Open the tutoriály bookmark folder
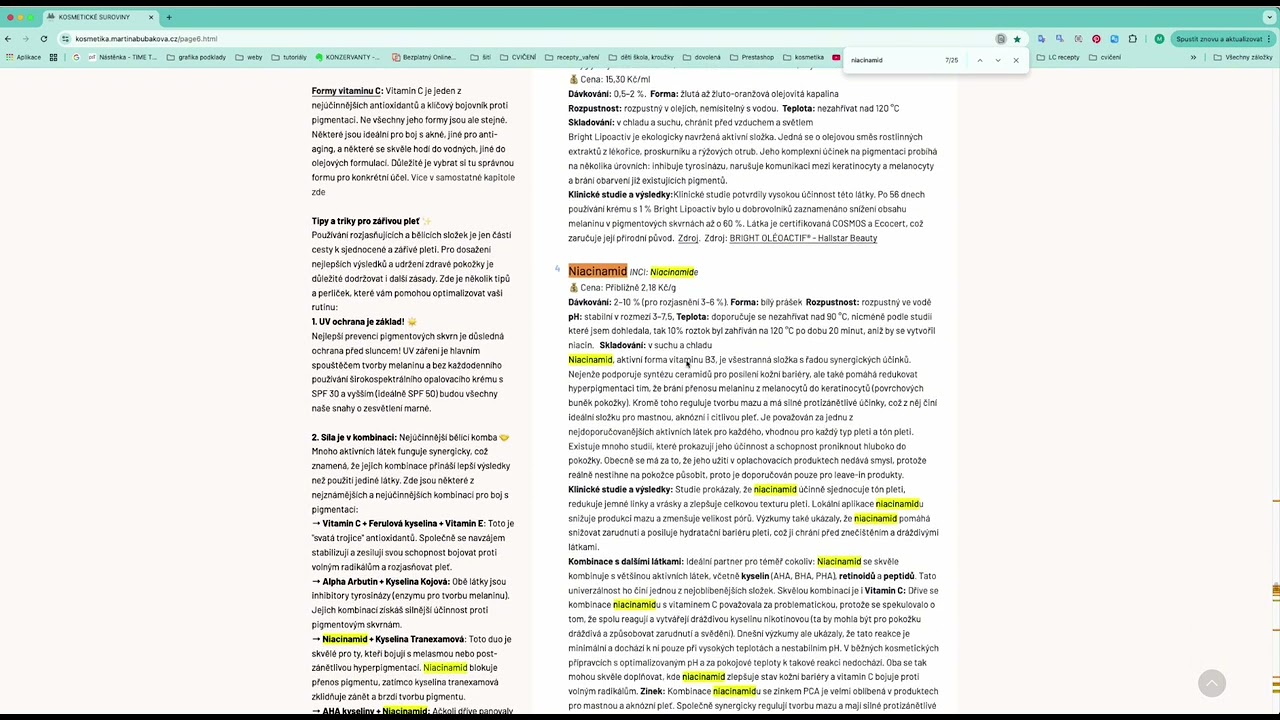 click(x=289, y=57)
